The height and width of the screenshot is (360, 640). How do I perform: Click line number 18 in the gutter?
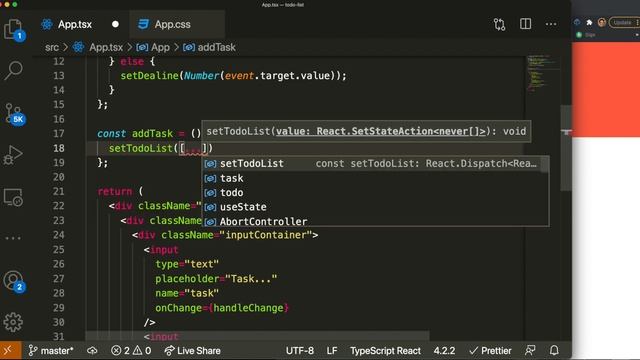59,148
